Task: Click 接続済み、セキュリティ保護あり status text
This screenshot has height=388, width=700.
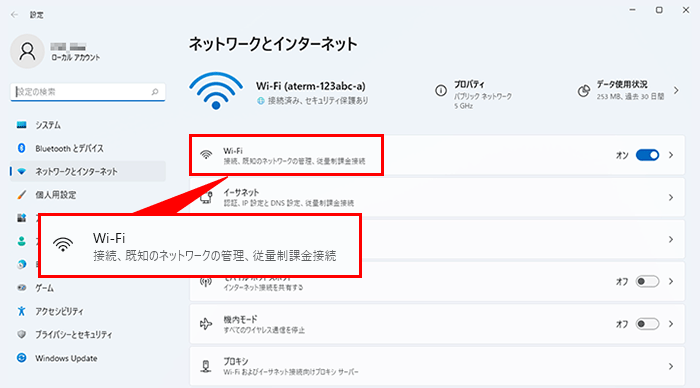Action: (318, 101)
